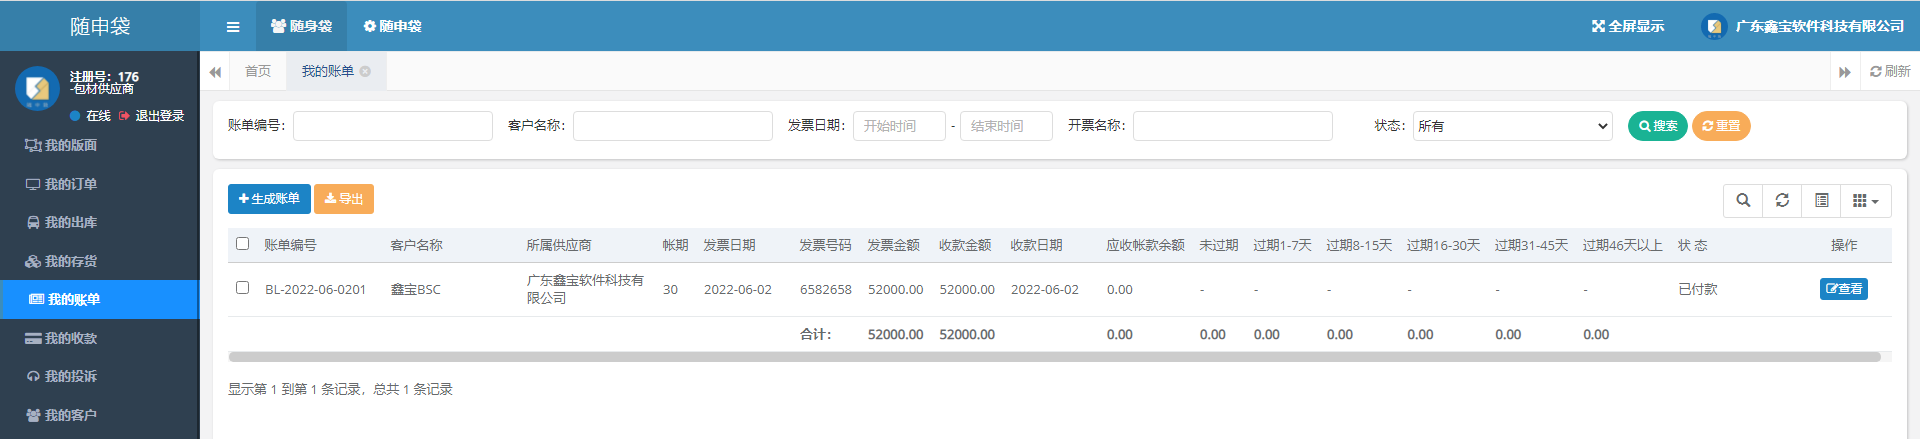Switch to the 首页 tab
Screen dimensions: 1920x439
pos(258,71)
